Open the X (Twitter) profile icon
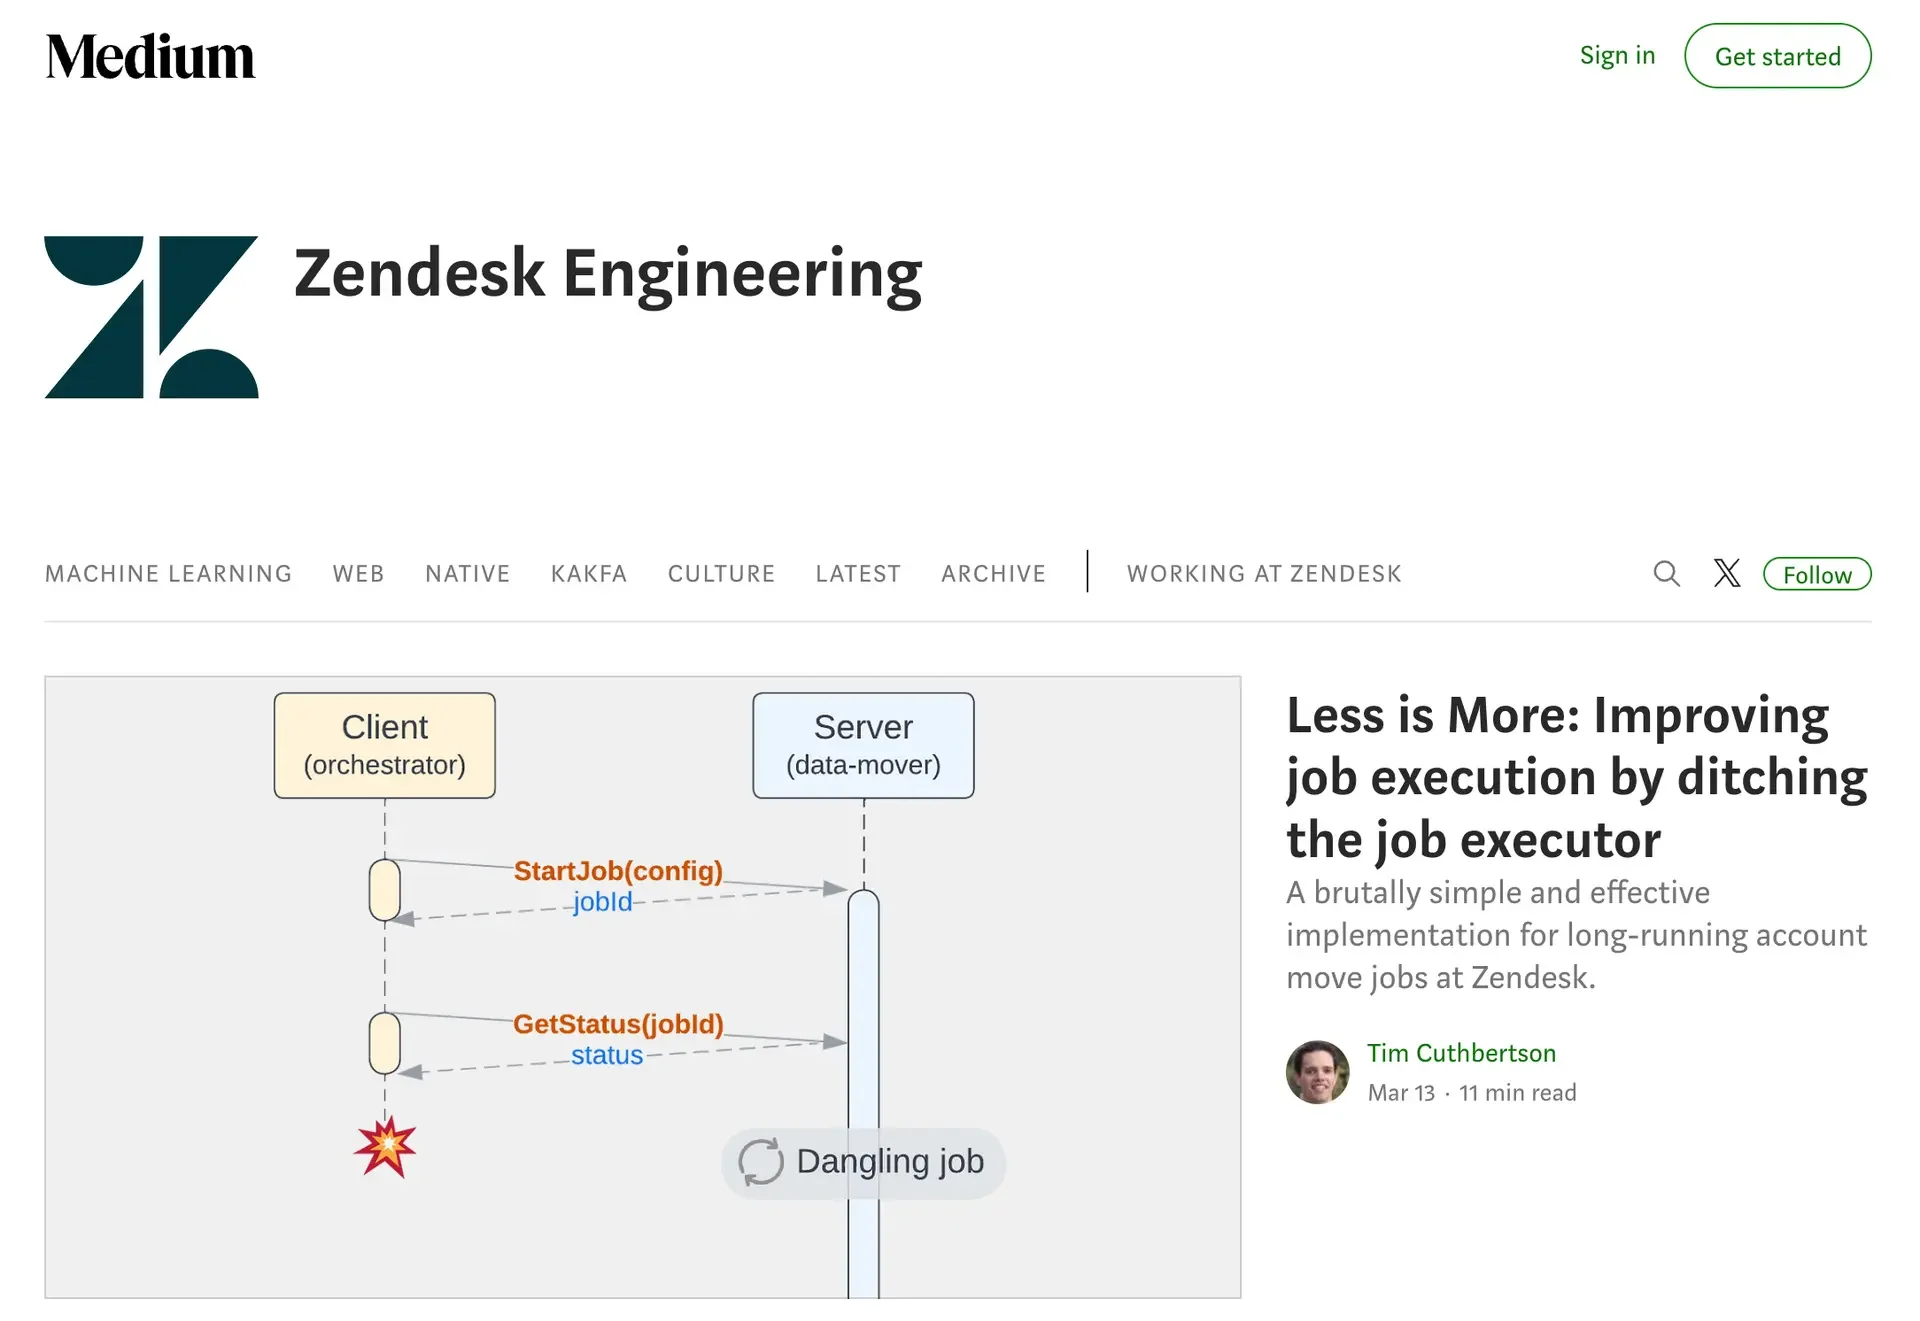This screenshot has height=1321, width=1920. tap(1727, 574)
